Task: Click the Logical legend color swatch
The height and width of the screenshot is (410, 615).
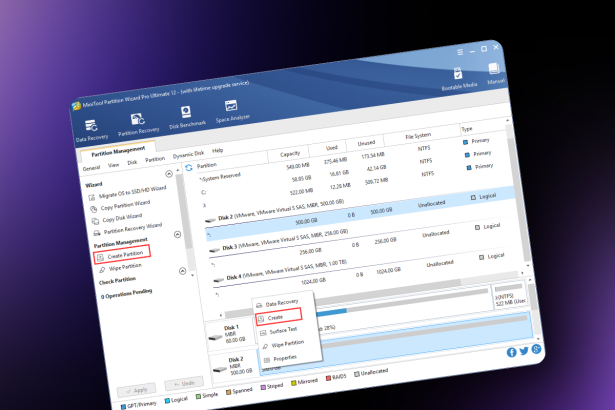Action: (x=167, y=401)
